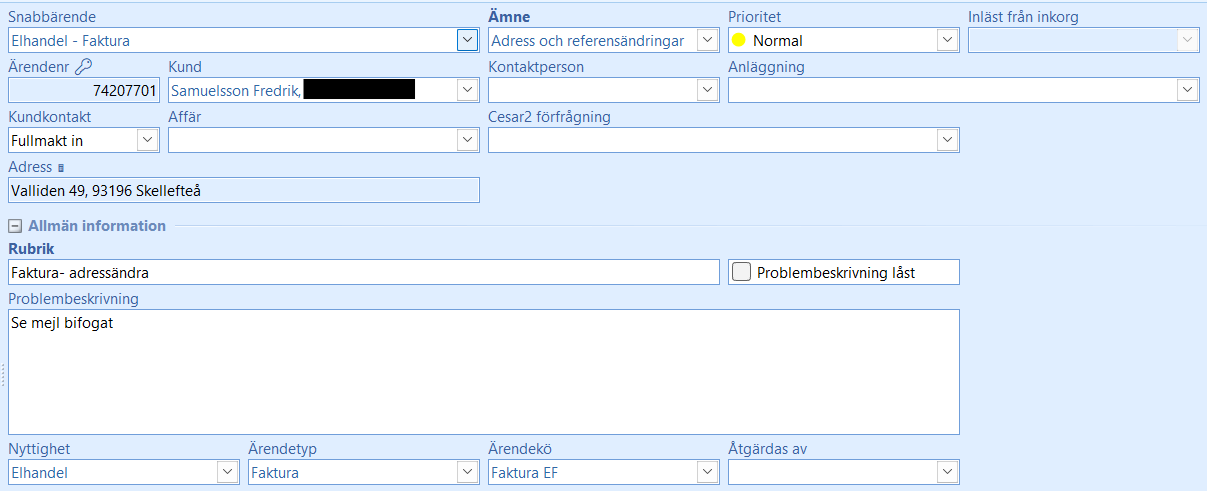Click the yellow Normal priority indicator

739,41
